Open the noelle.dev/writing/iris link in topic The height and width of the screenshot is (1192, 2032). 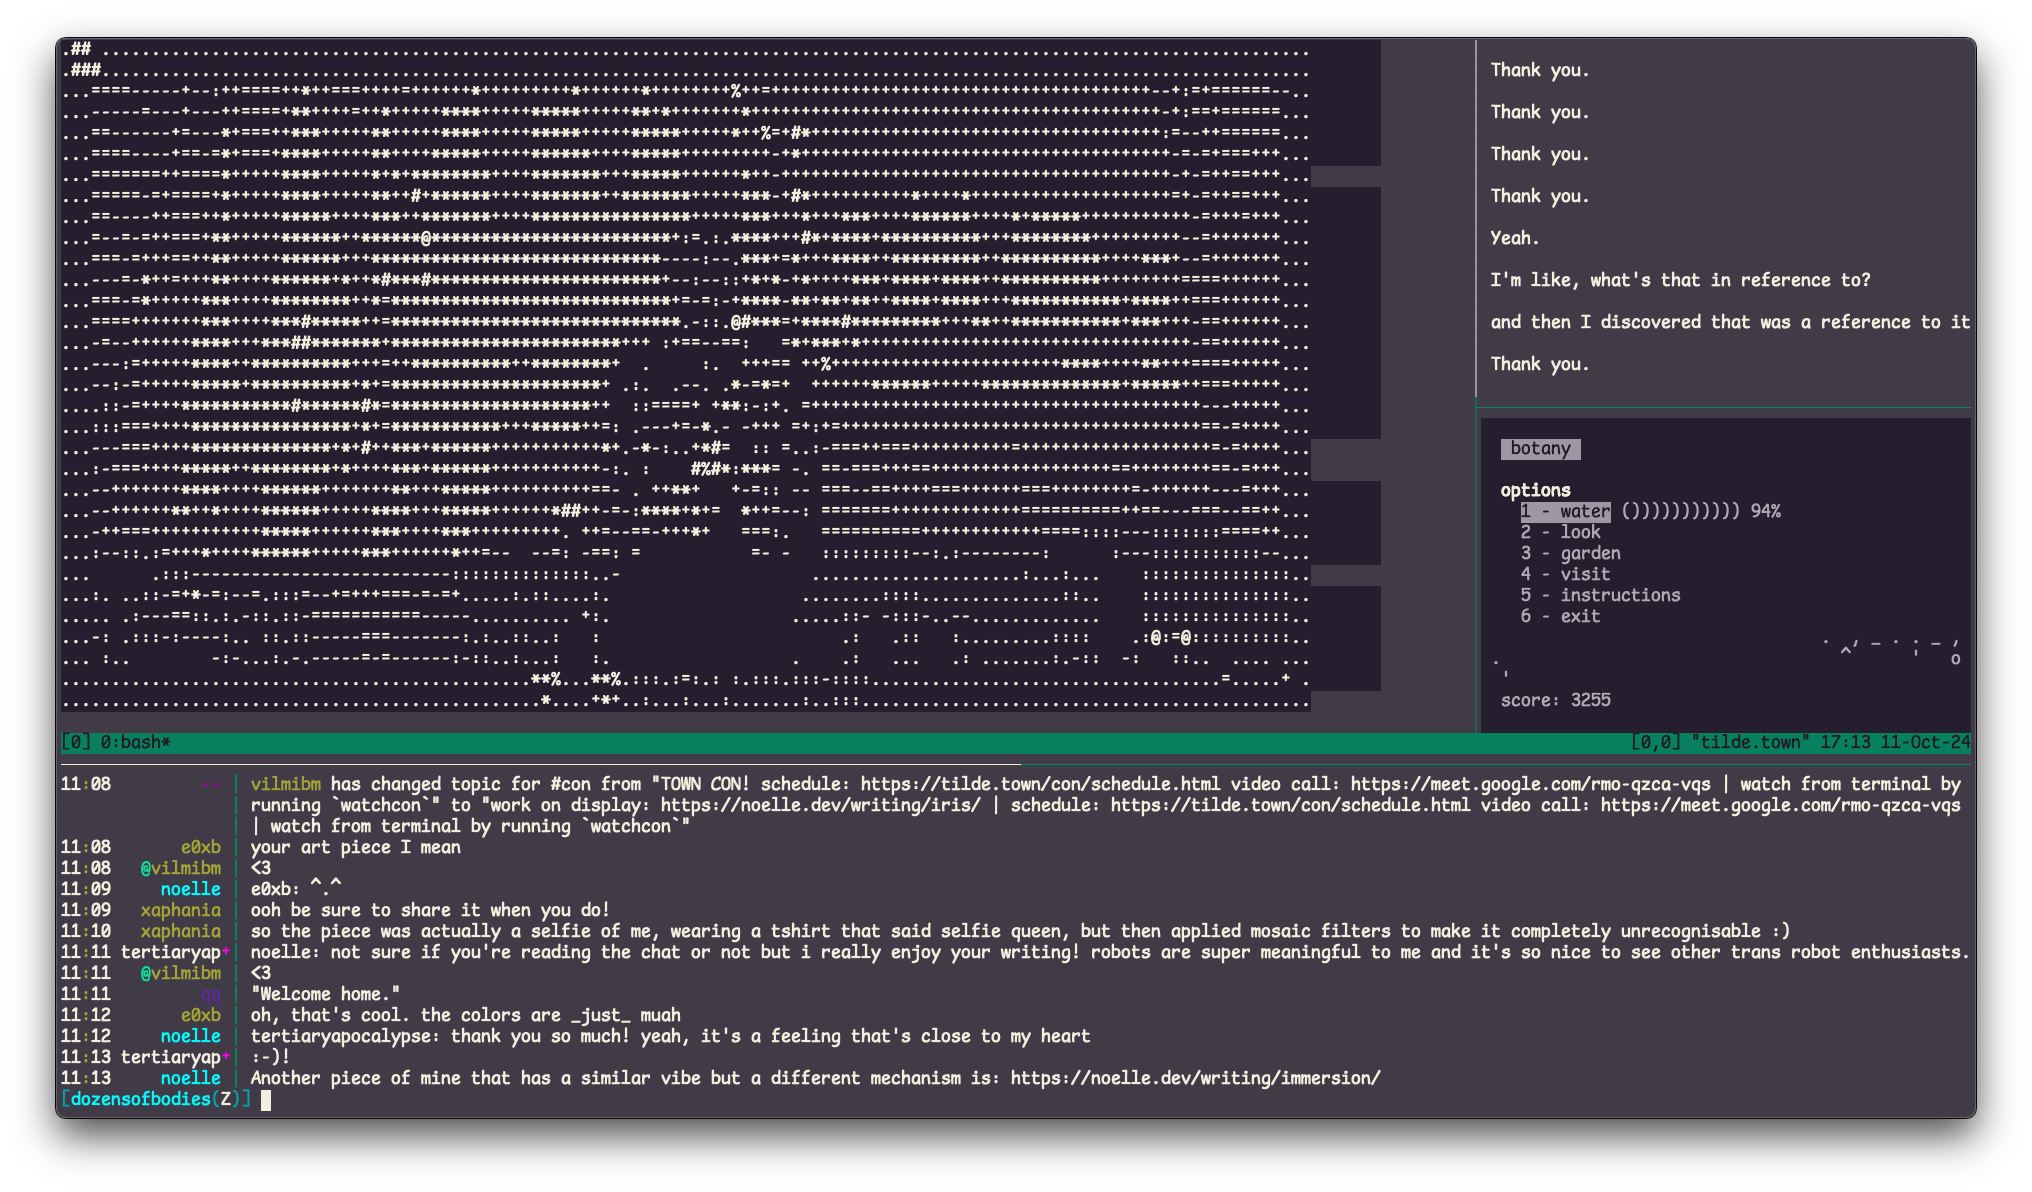pyautogui.click(x=820, y=805)
